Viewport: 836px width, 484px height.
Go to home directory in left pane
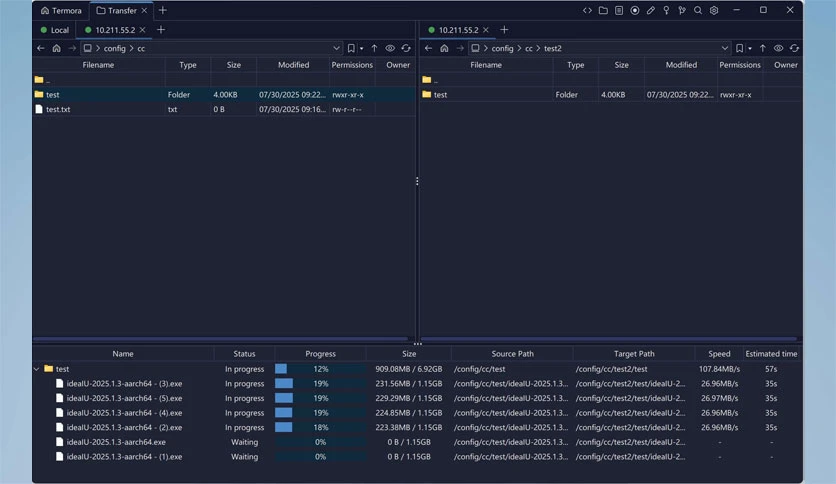coord(57,48)
